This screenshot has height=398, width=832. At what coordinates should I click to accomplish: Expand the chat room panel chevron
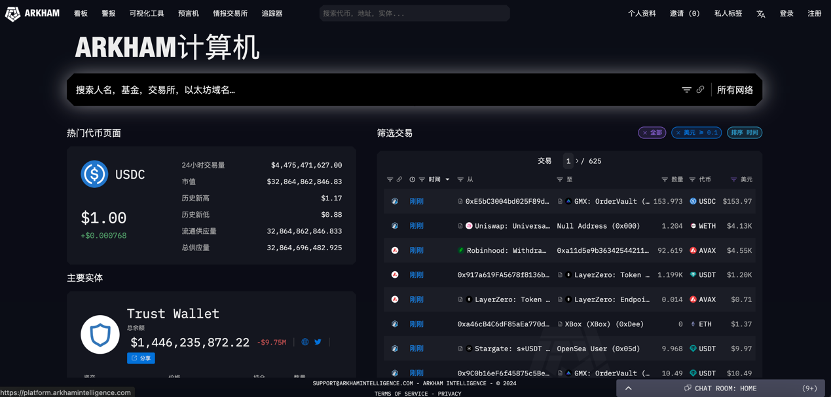pyautogui.click(x=628, y=388)
